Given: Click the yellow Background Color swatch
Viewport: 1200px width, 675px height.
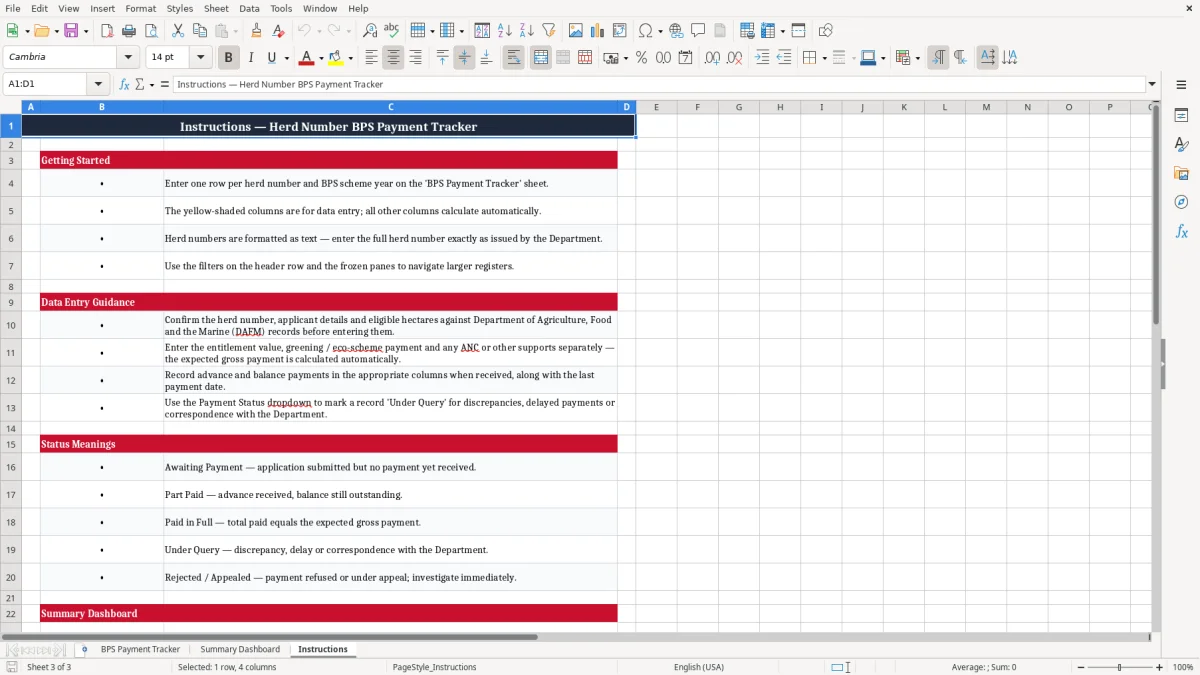Looking at the screenshot, I should (x=335, y=58).
